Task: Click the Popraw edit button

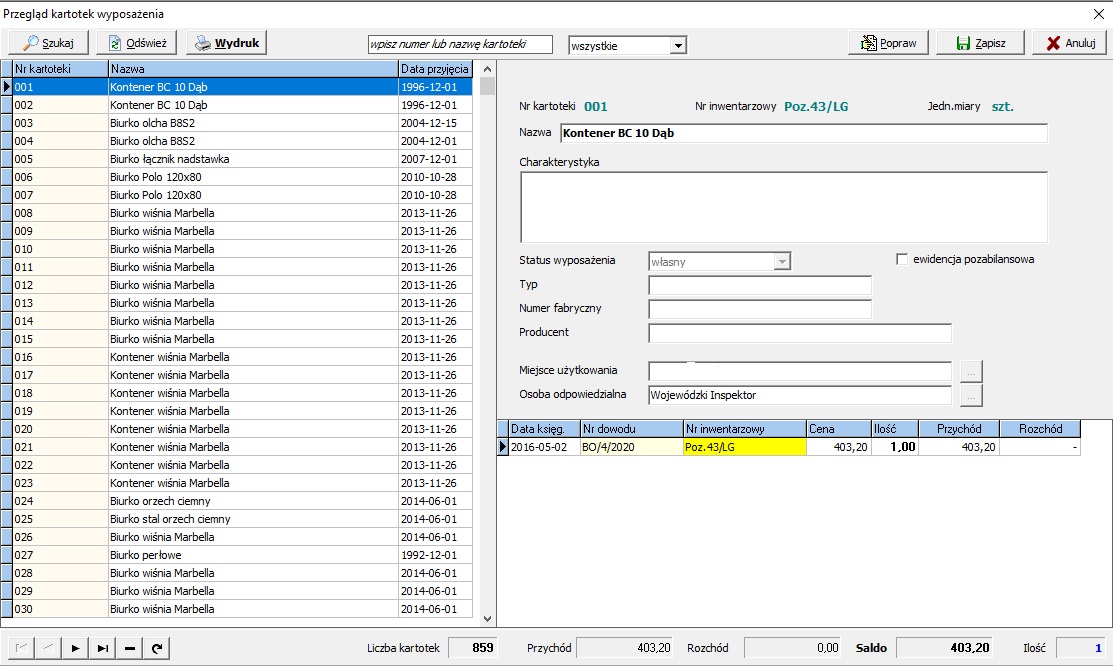Action: [x=889, y=43]
